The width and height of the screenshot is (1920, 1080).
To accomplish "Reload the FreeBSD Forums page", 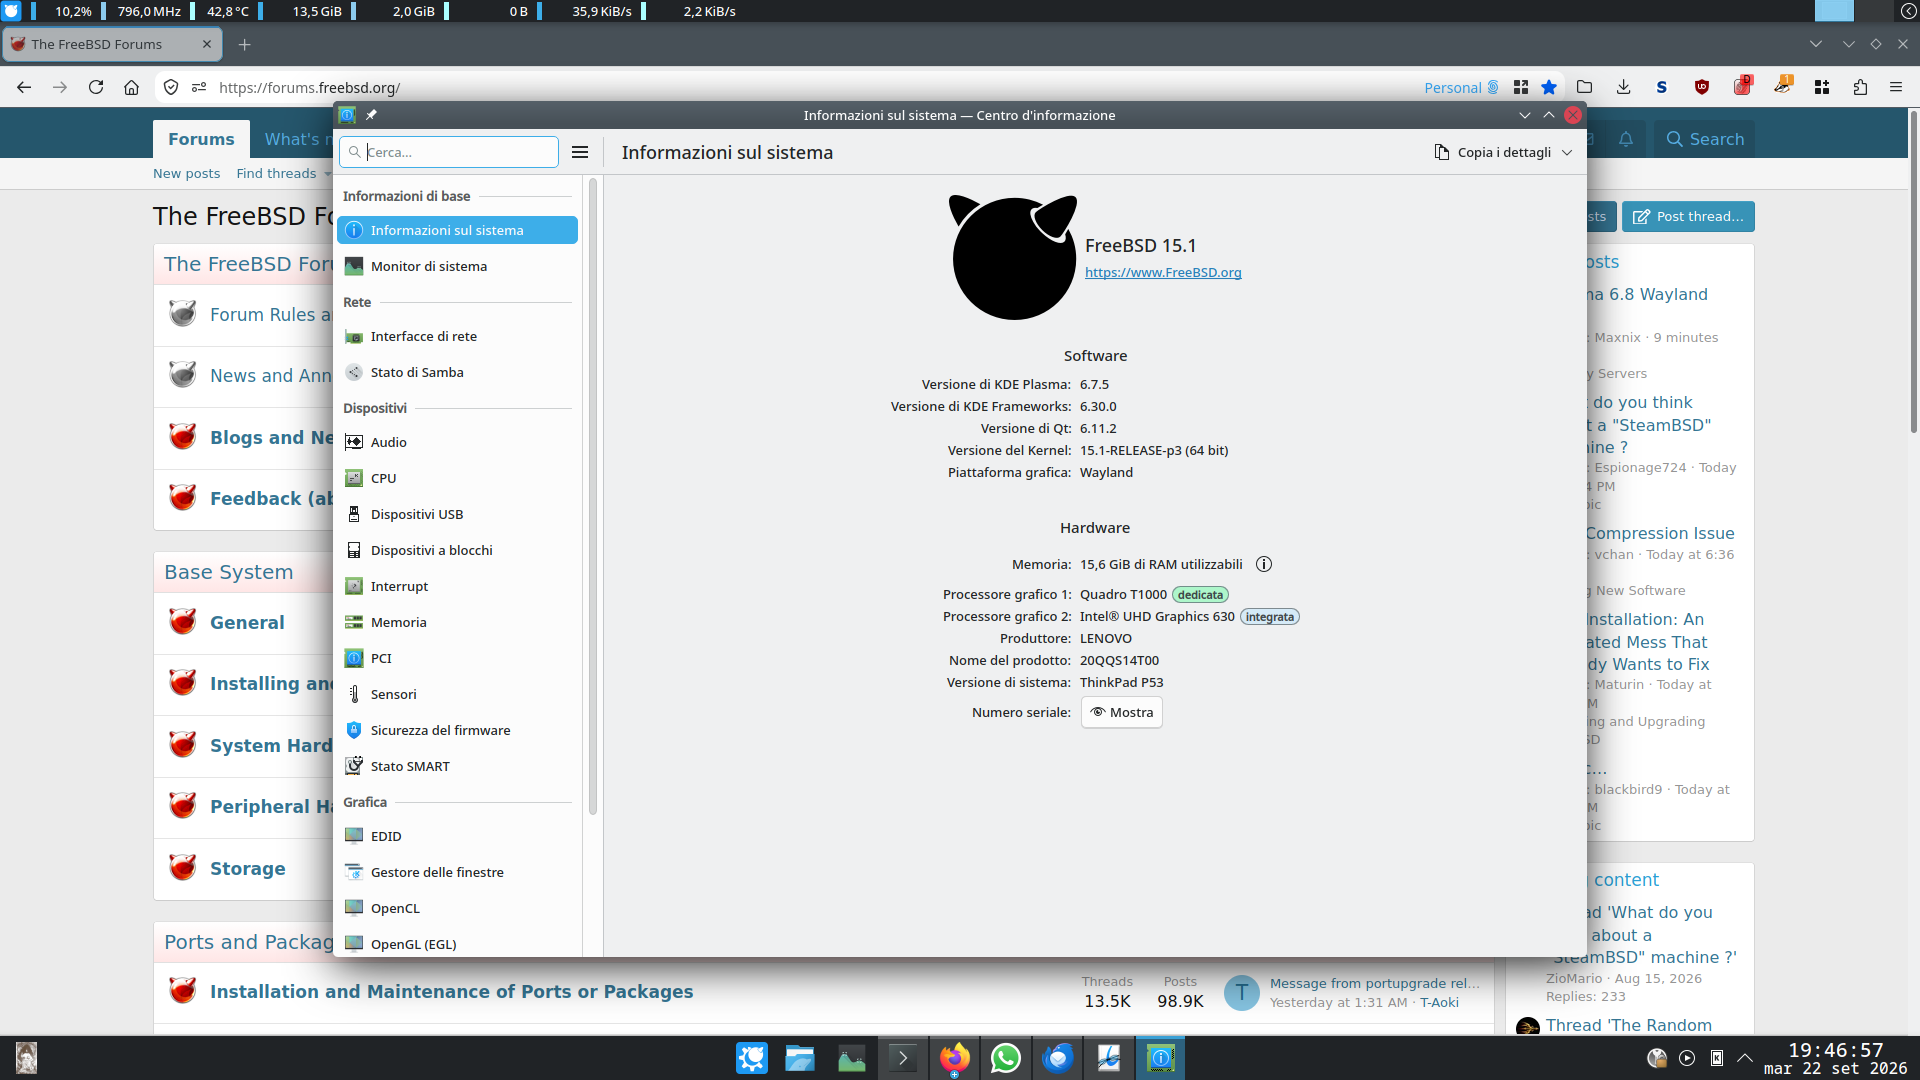I will click(x=96, y=87).
